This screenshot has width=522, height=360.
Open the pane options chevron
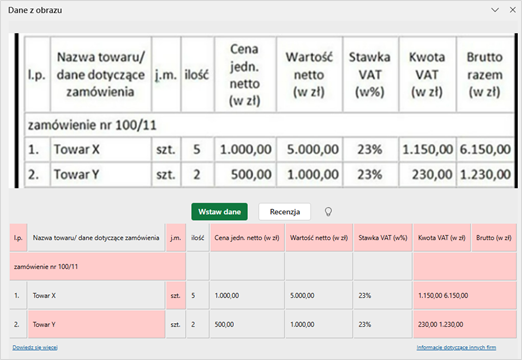coord(495,10)
